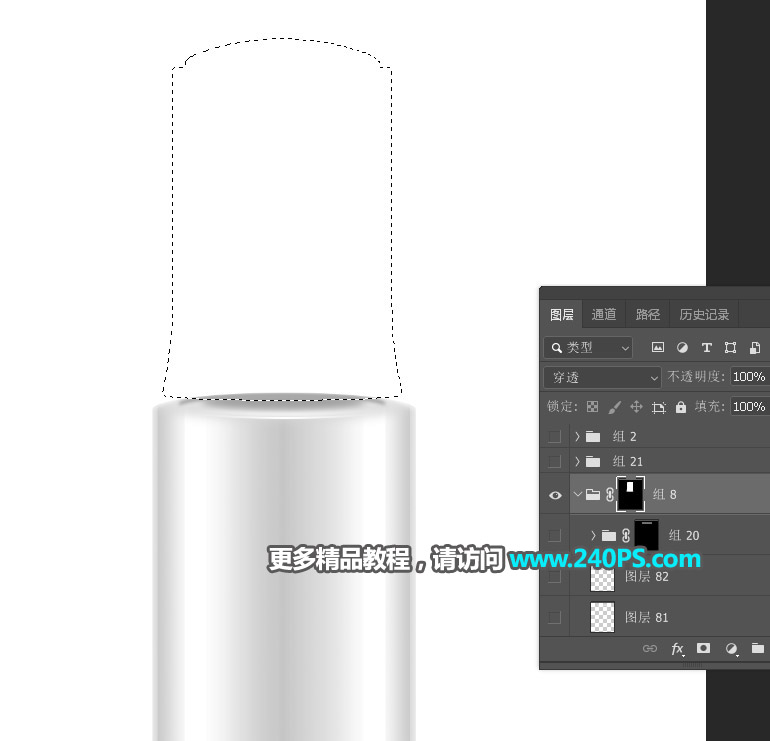Select the 组 8 layer mask thumbnail
This screenshot has width=770, height=741.
coord(630,494)
